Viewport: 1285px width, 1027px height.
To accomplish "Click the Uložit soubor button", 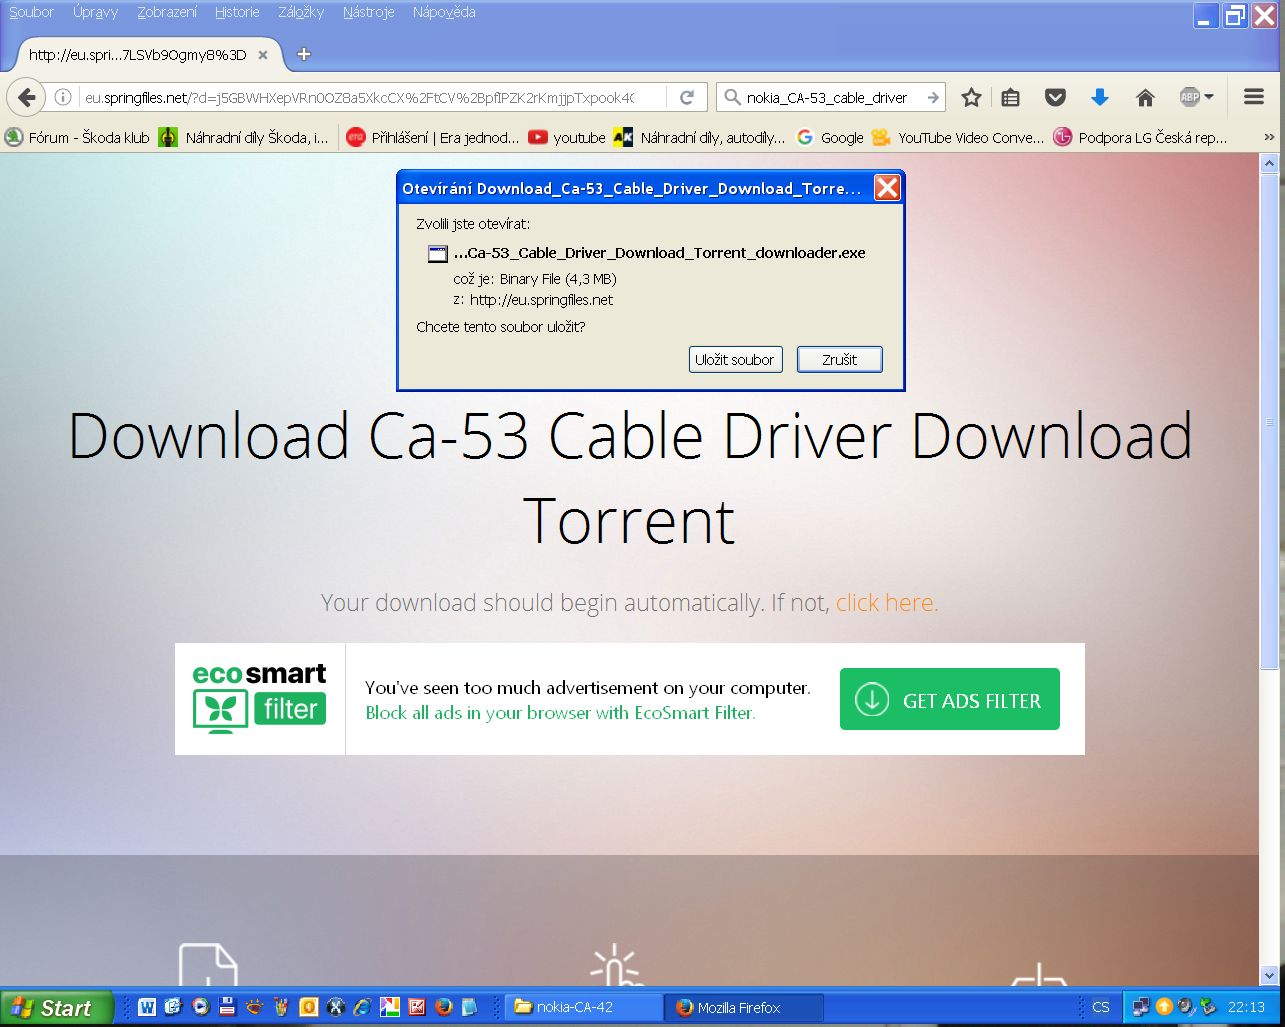I will pos(735,360).
